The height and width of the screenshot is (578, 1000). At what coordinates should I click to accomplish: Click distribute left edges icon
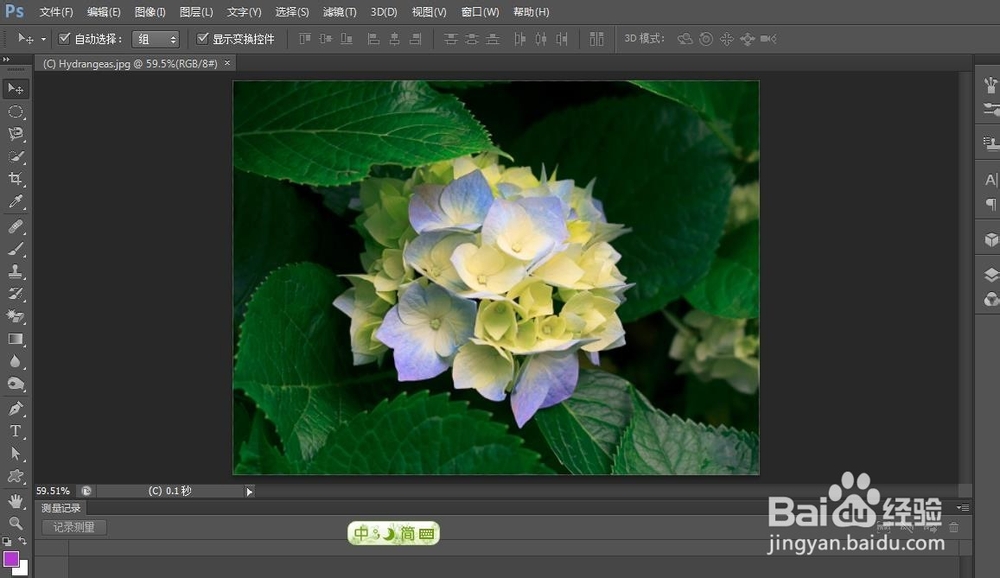click(520, 39)
